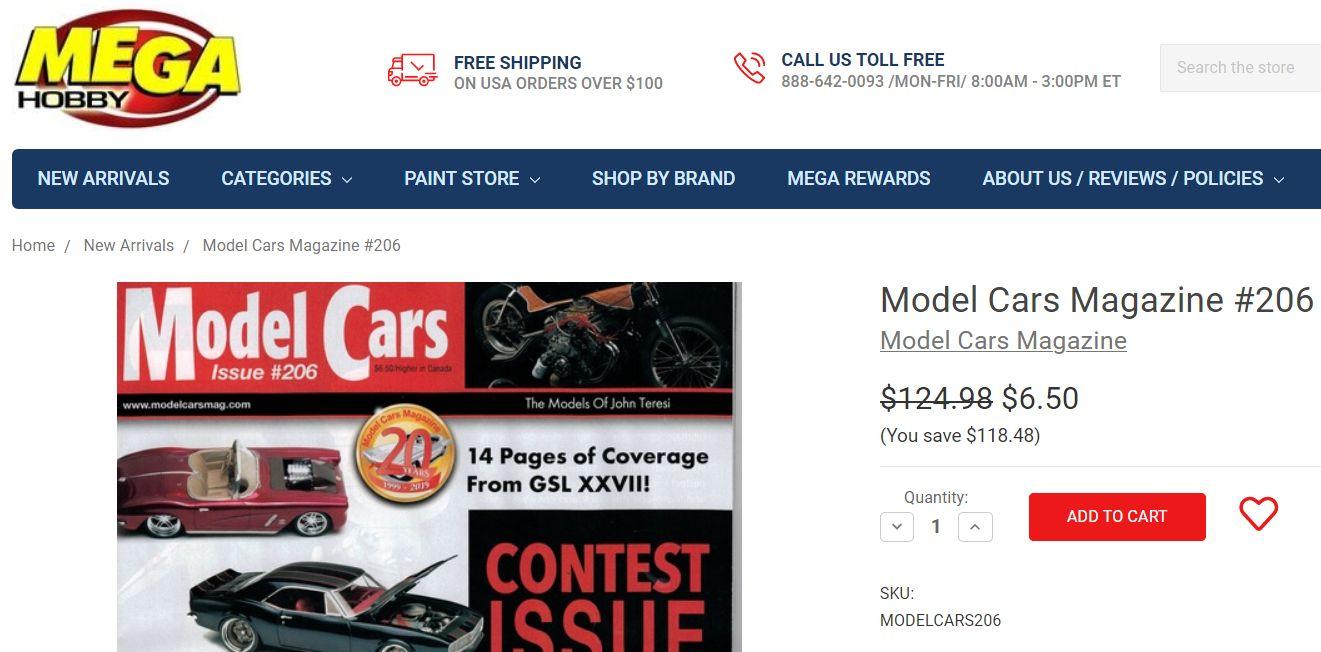Go to New Arrivals breadcrumb link

tap(129, 245)
